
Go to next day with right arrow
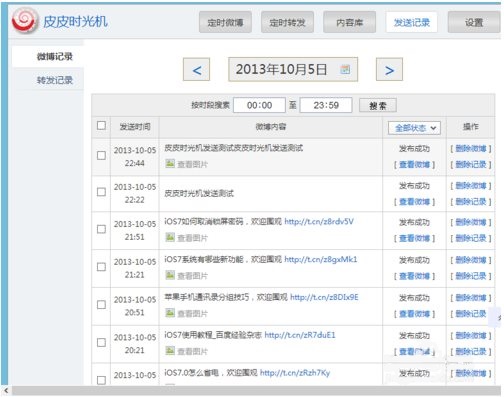pos(389,70)
